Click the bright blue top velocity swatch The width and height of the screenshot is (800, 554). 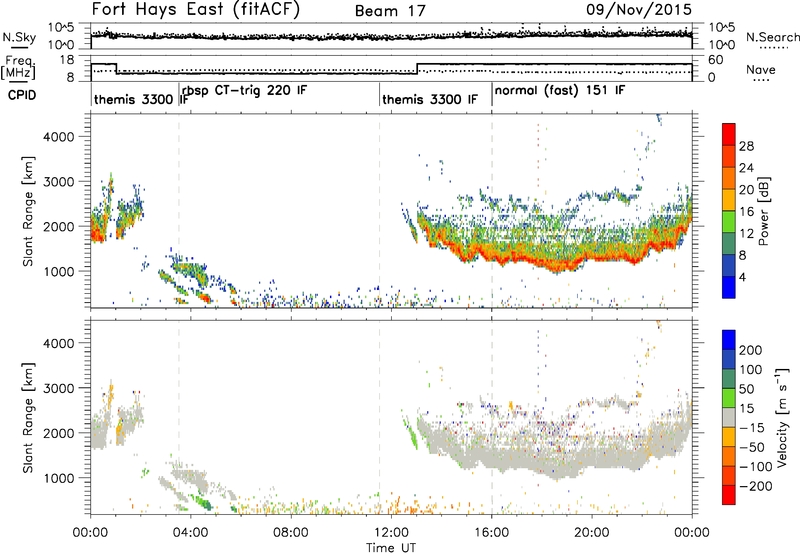pyautogui.click(x=729, y=340)
